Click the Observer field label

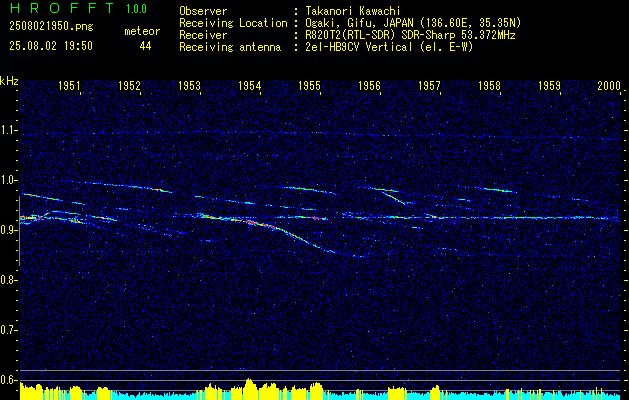(x=203, y=11)
